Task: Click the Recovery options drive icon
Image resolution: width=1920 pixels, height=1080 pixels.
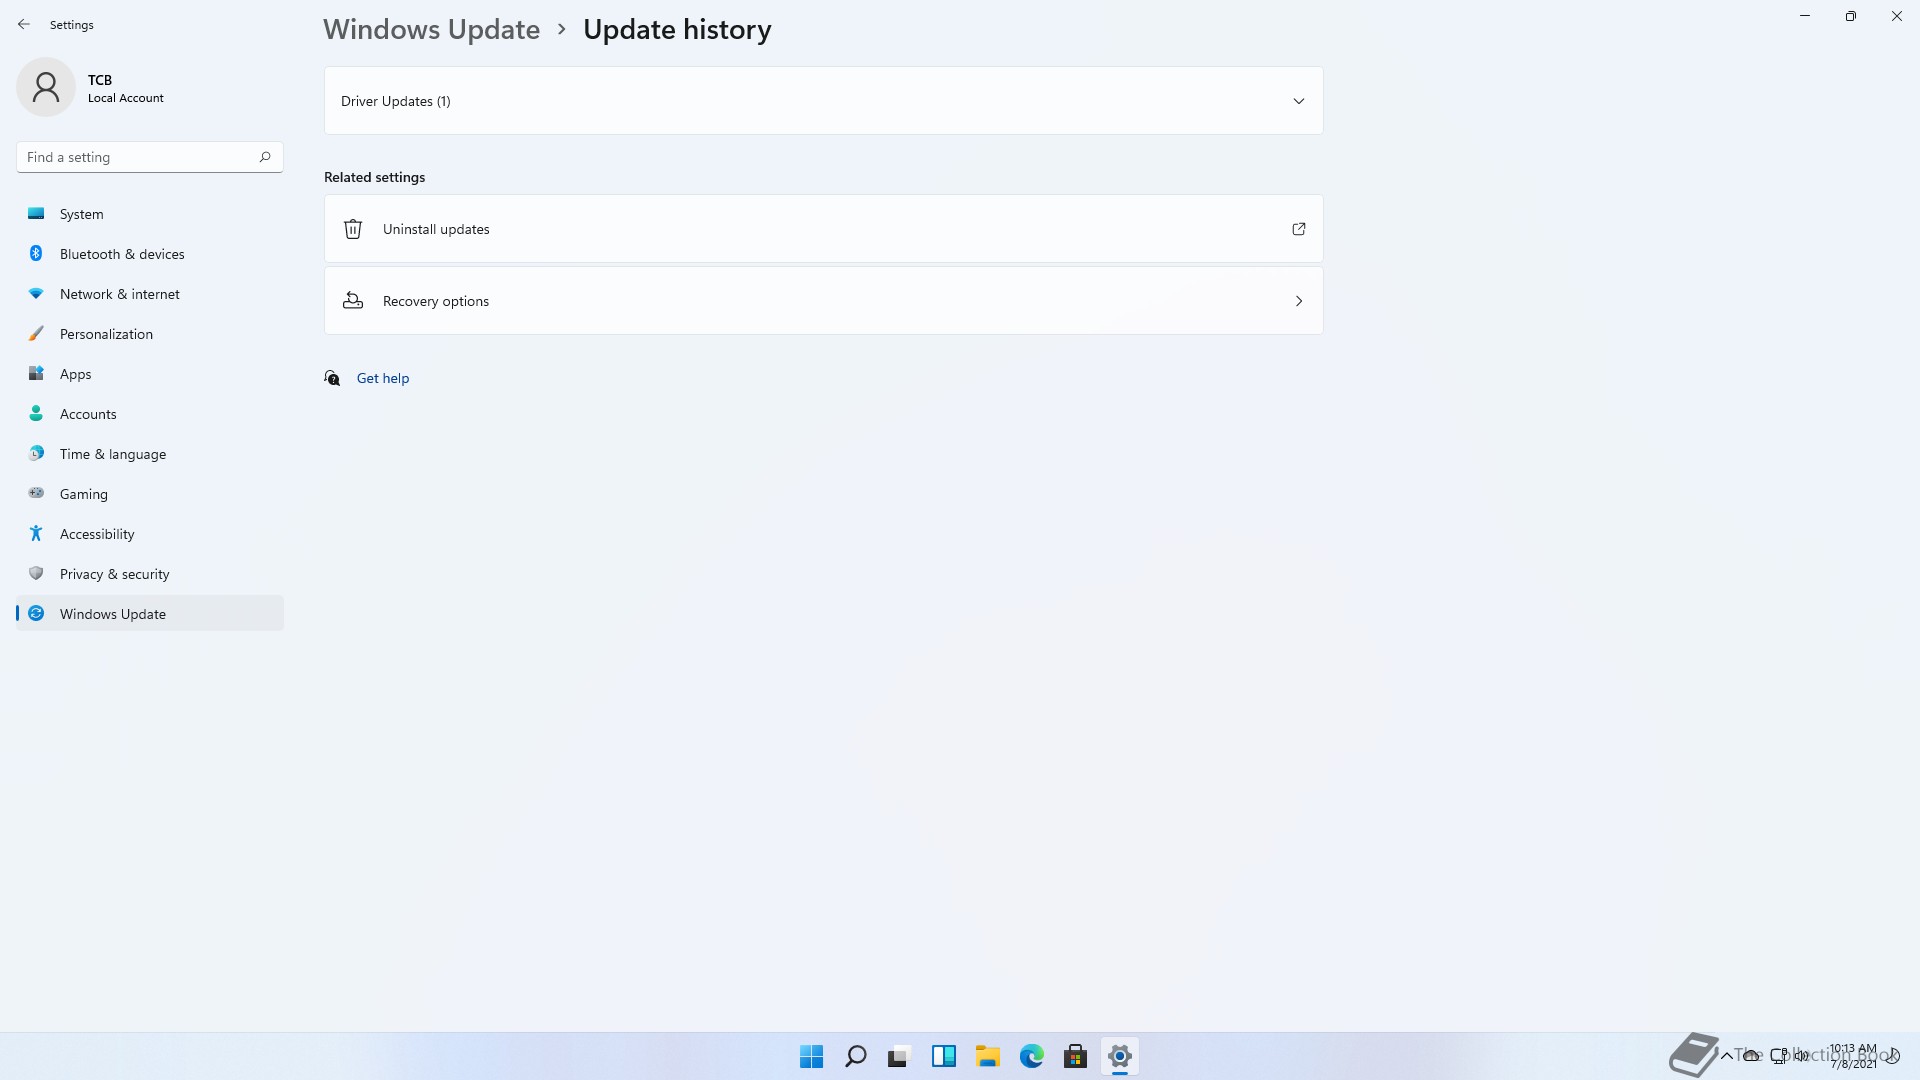Action: [353, 301]
